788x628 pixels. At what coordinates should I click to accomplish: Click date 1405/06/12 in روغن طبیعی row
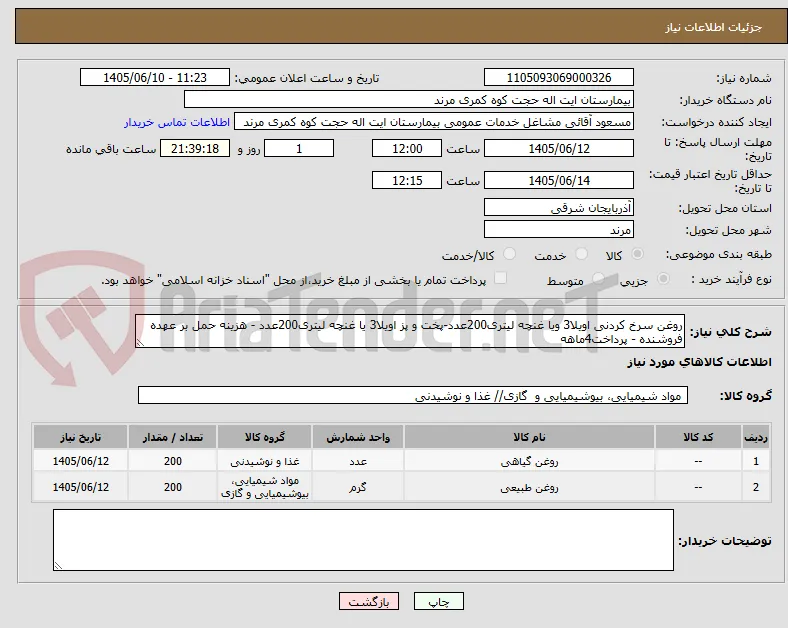(80, 487)
